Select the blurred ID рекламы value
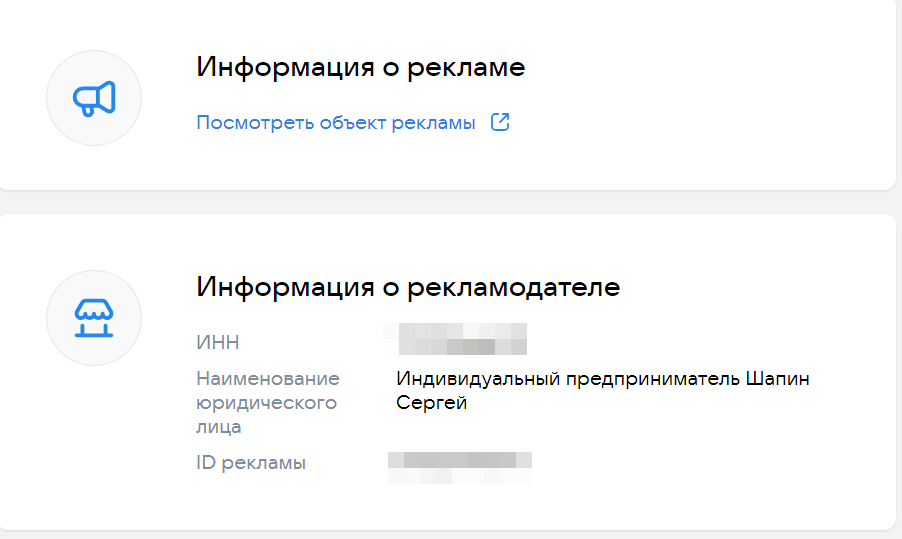 pyautogui.click(x=460, y=464)
